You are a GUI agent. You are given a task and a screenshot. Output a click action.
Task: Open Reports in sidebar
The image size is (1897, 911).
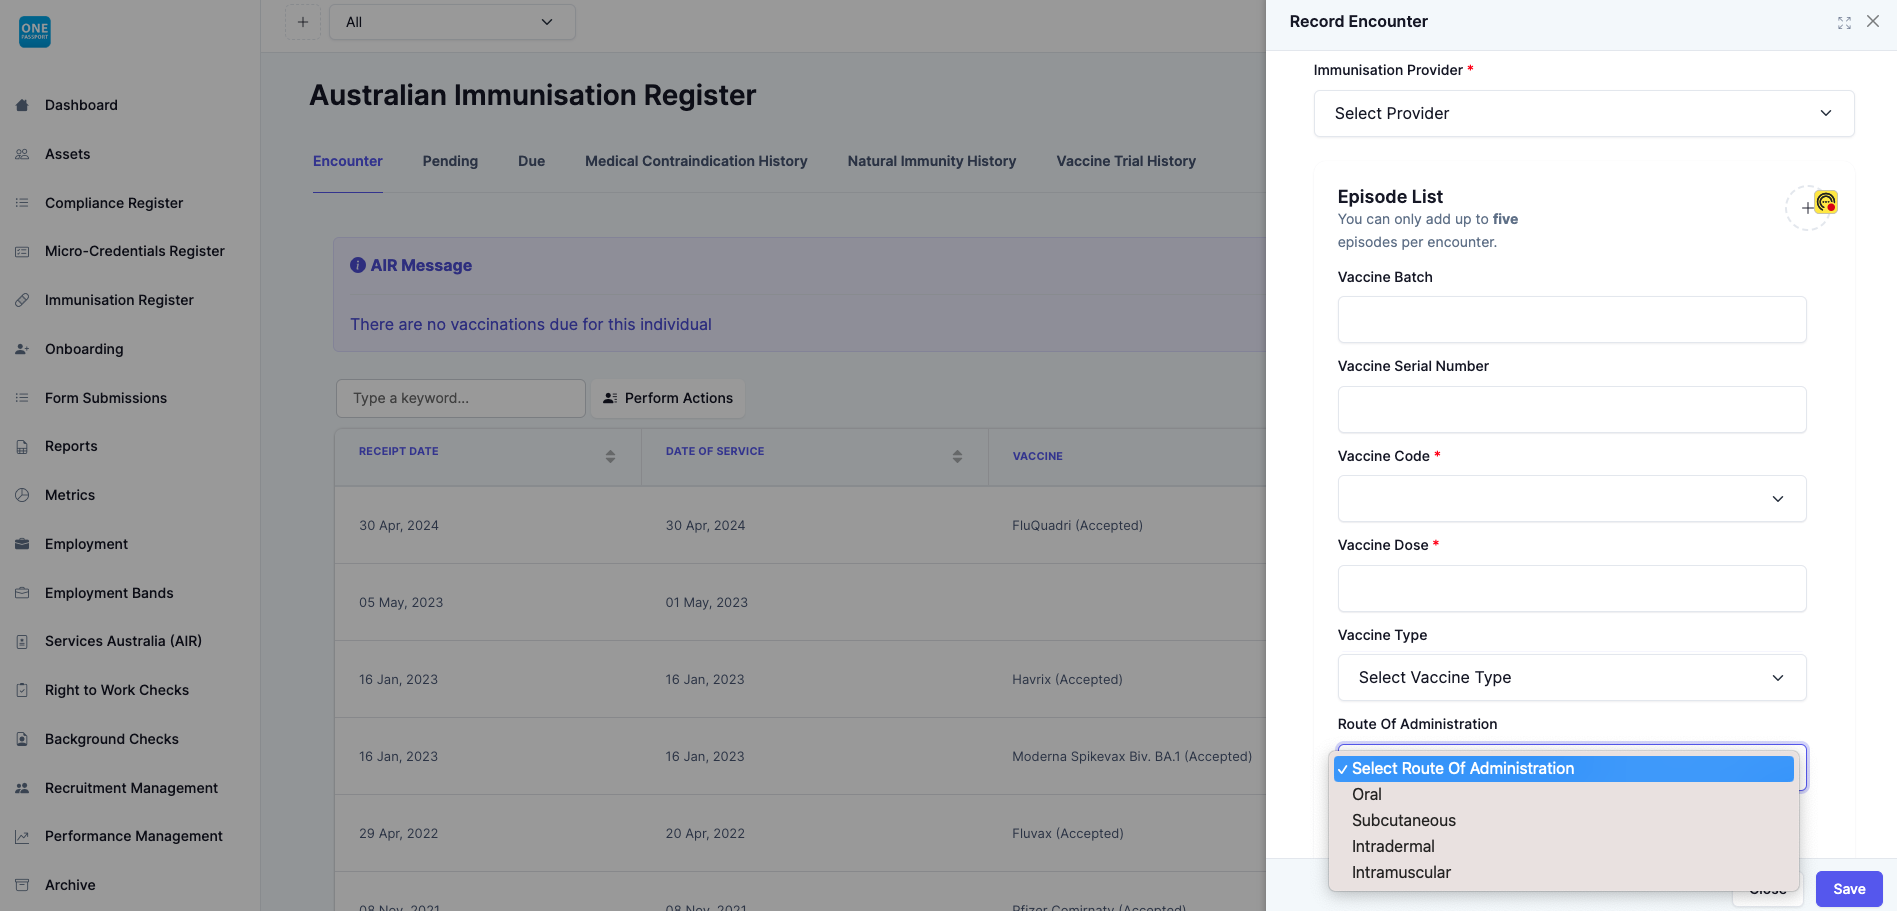coord(71,446)
